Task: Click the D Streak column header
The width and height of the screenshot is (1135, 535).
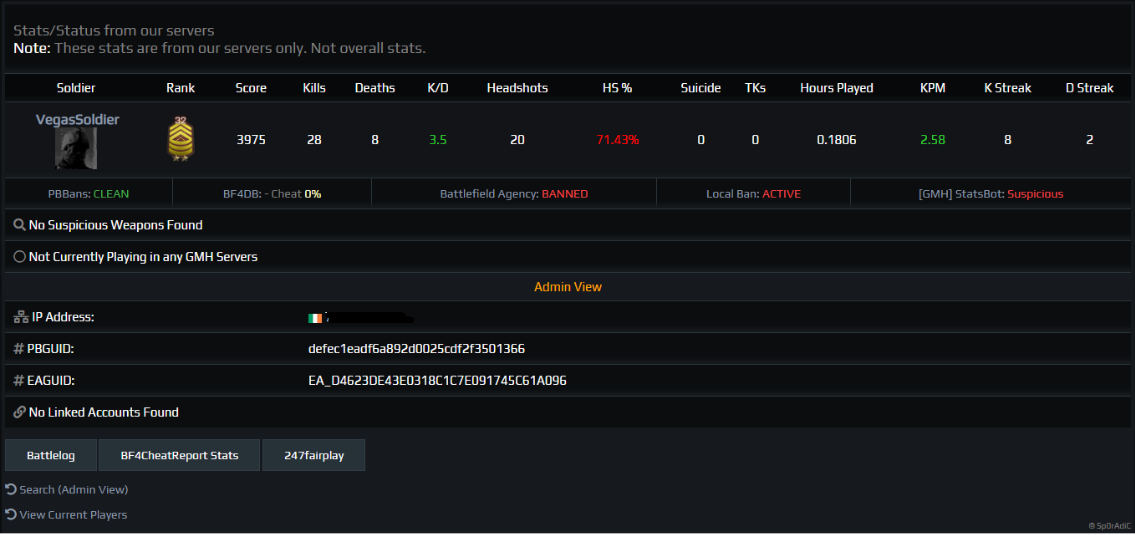Action: coord(1089,88)
